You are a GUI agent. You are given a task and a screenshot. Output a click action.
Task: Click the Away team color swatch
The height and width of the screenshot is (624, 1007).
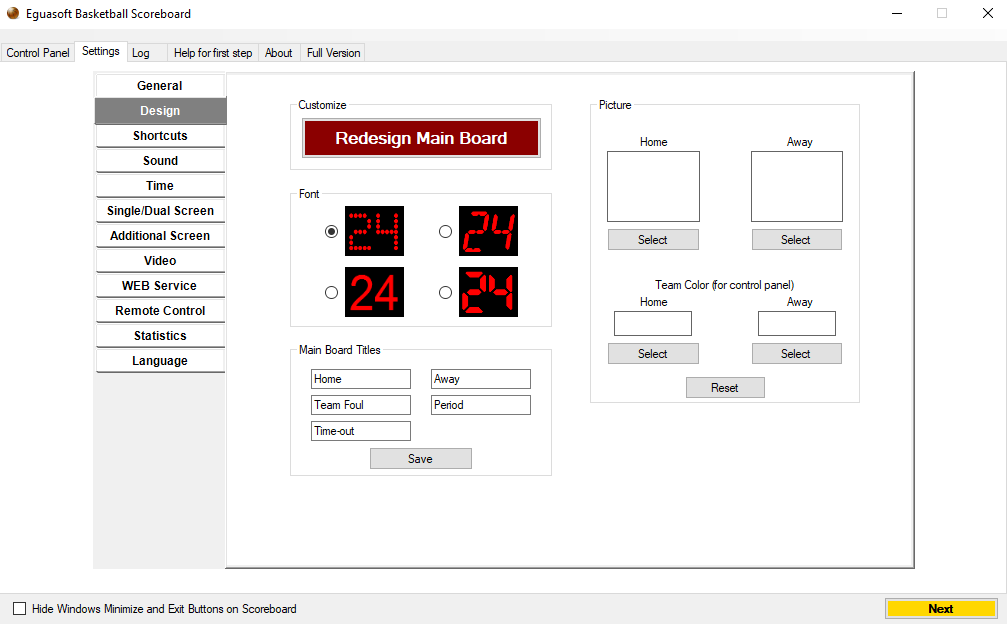797,324
